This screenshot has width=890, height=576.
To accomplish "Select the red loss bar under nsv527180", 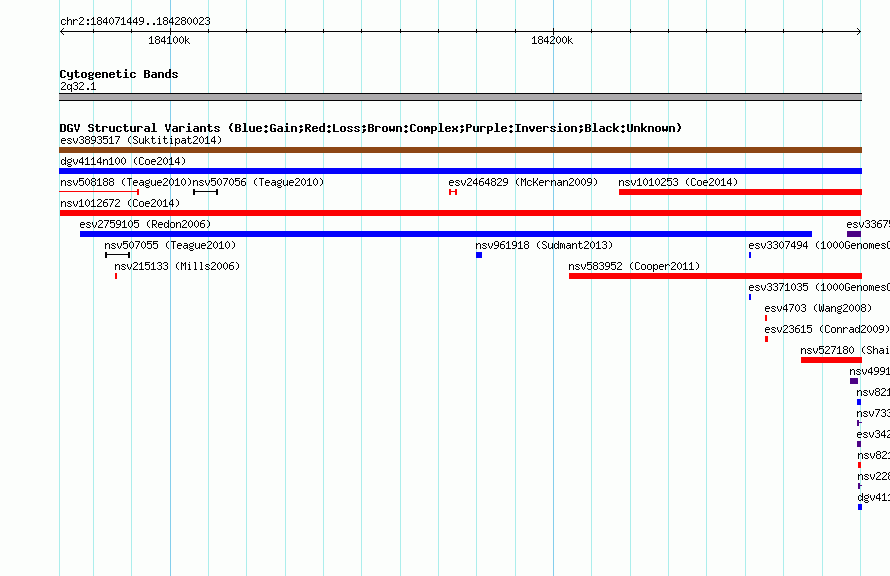I will pyautogui.click(x=832, y=360).
